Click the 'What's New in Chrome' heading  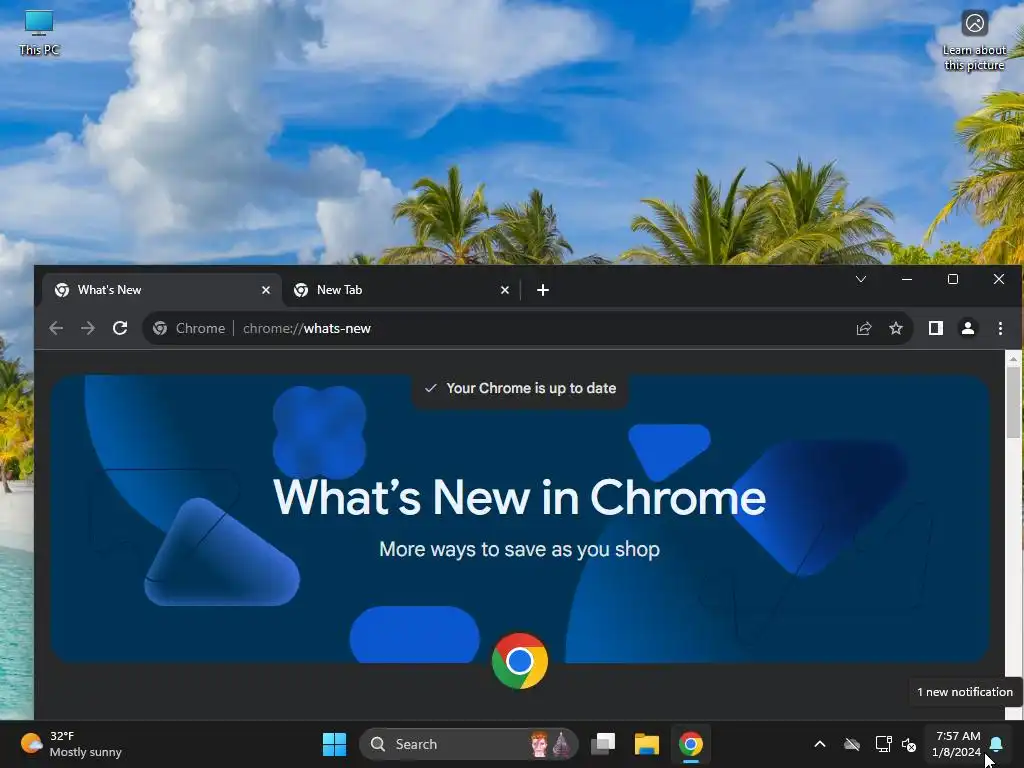(519, 498)
